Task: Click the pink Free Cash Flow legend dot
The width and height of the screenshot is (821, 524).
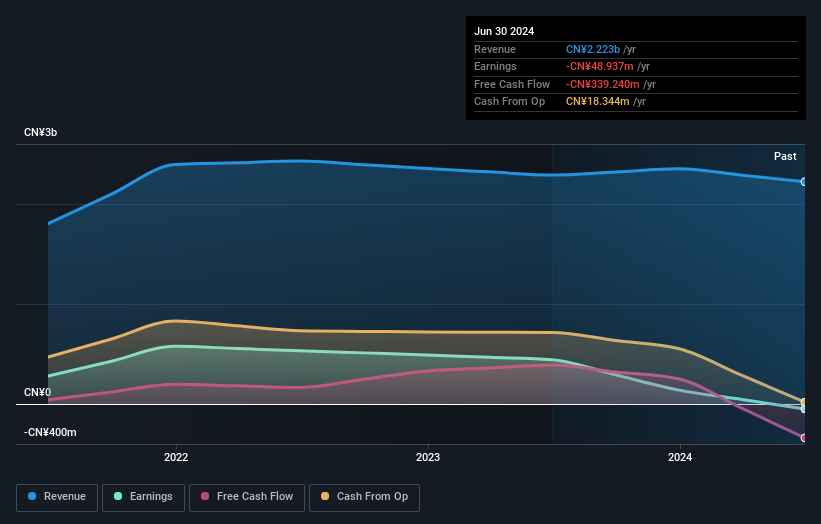Action: pyautogui.click(x=205, y=496)
